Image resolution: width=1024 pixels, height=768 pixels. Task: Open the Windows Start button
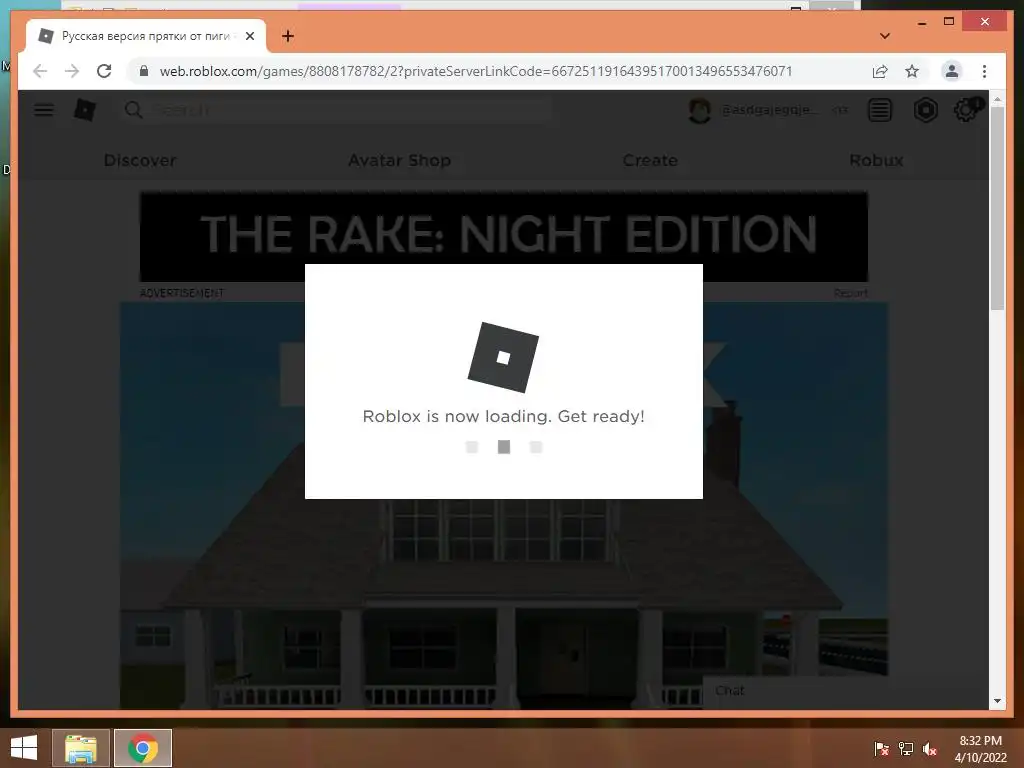click(x=24, y=748)
